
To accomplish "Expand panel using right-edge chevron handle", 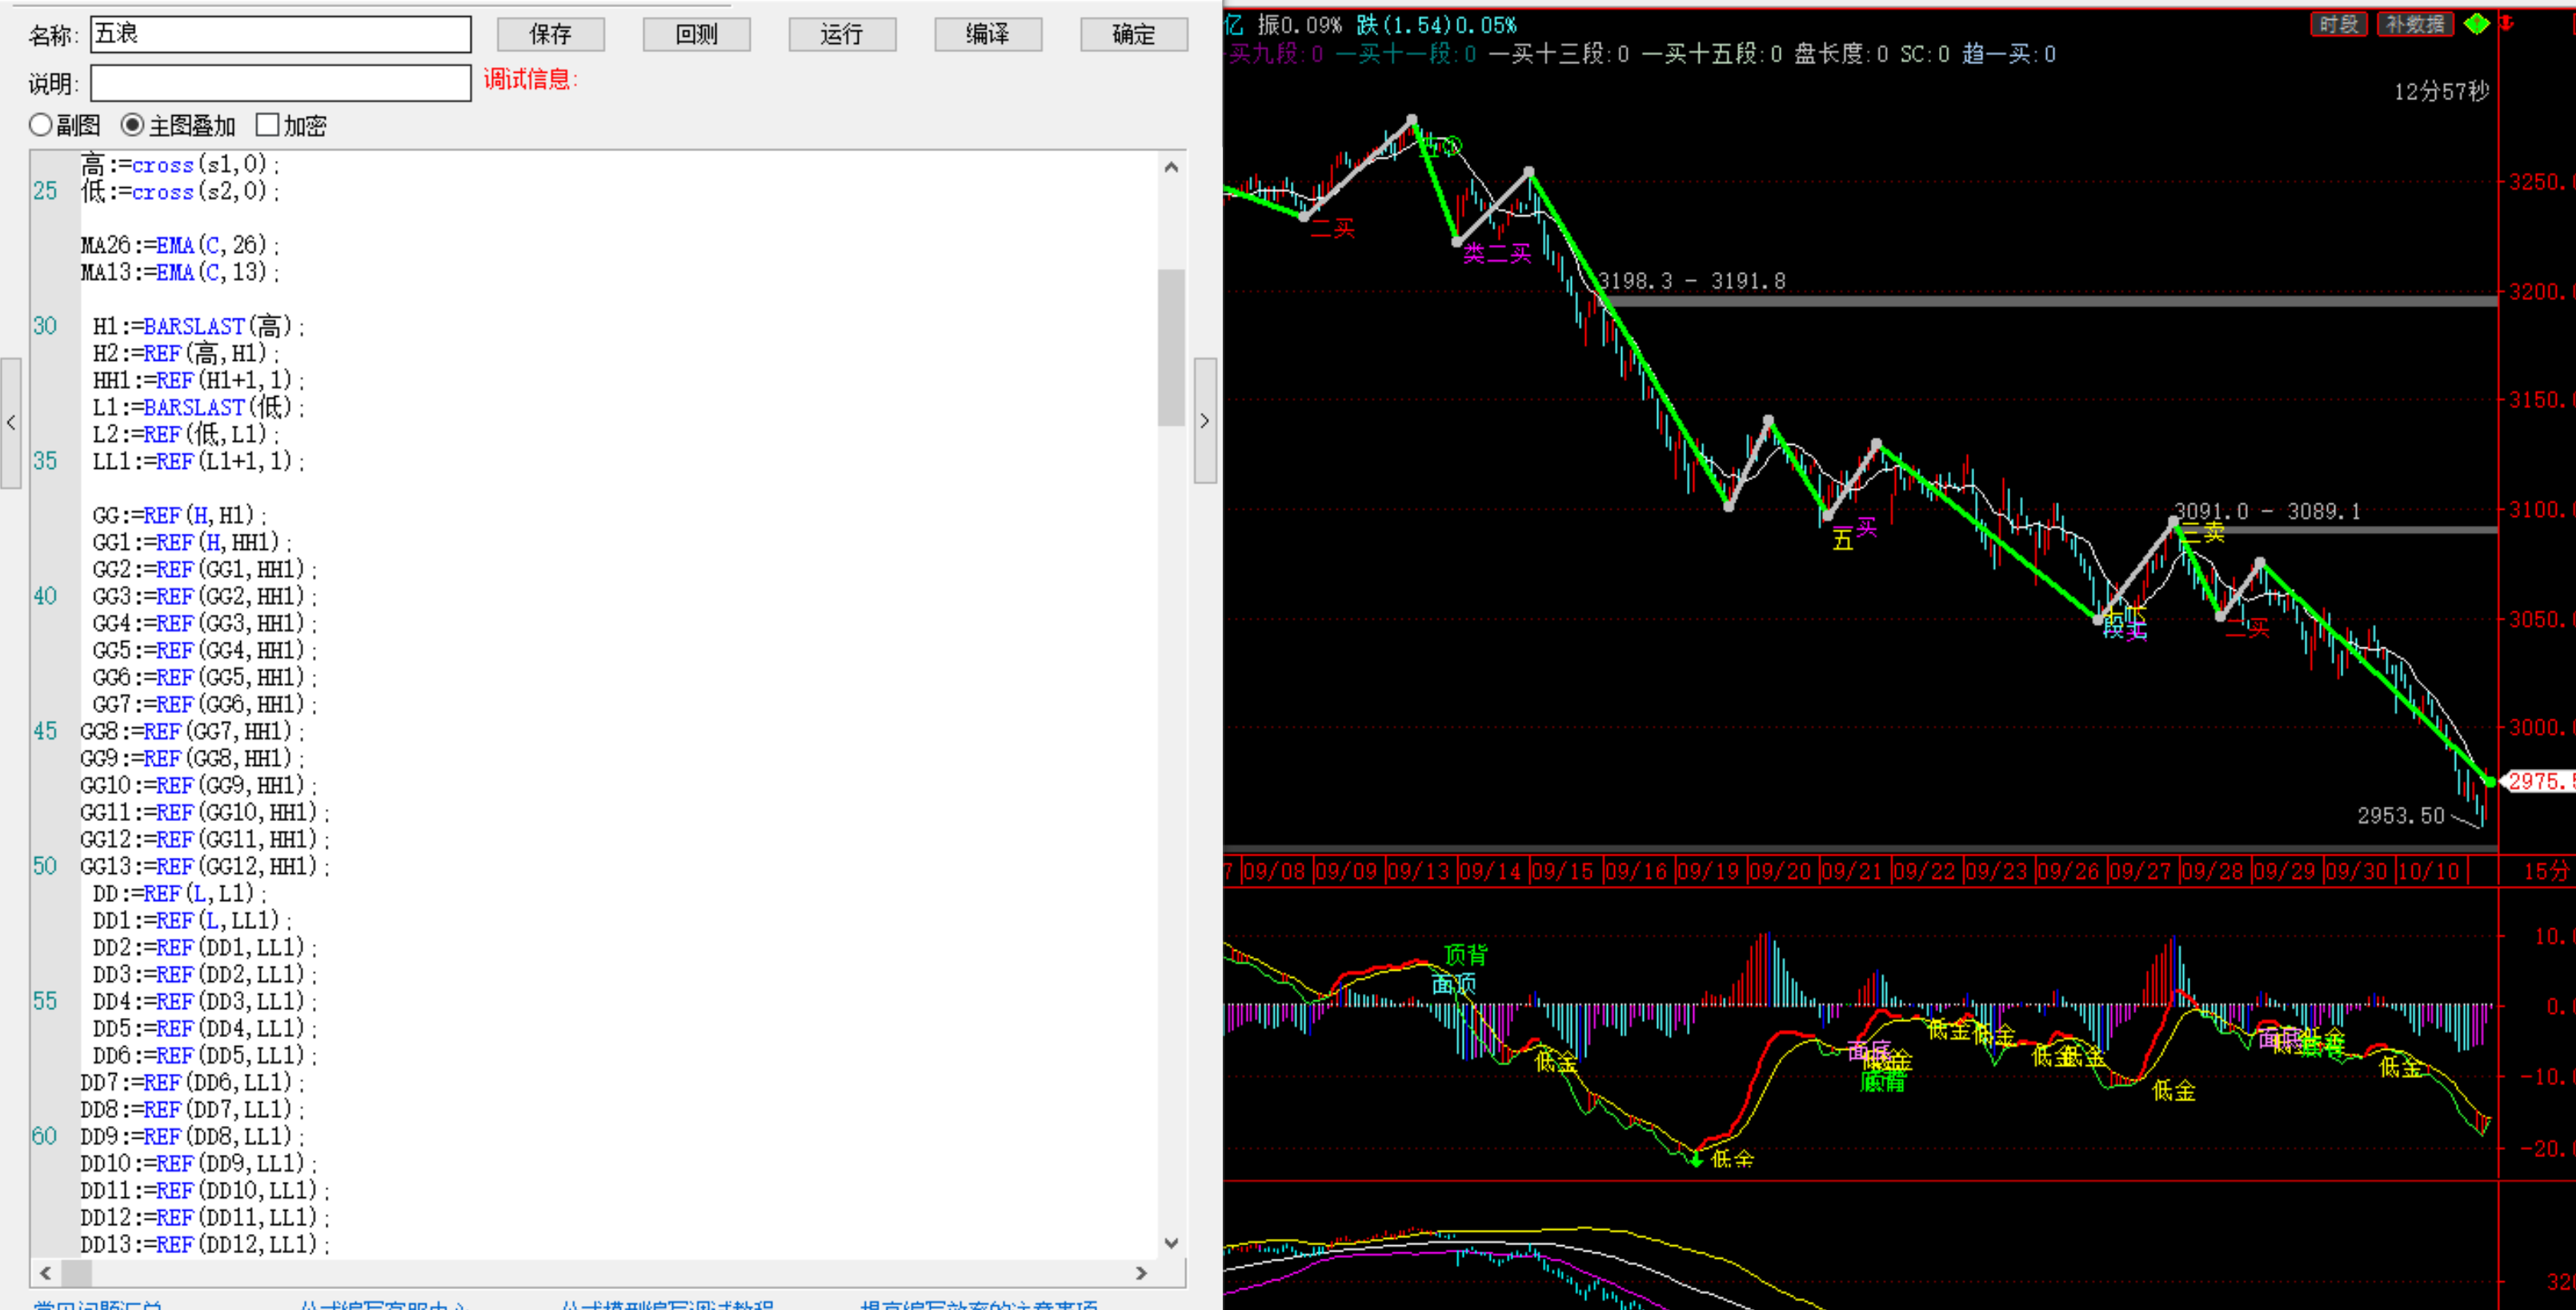I will pos(1205,421).
